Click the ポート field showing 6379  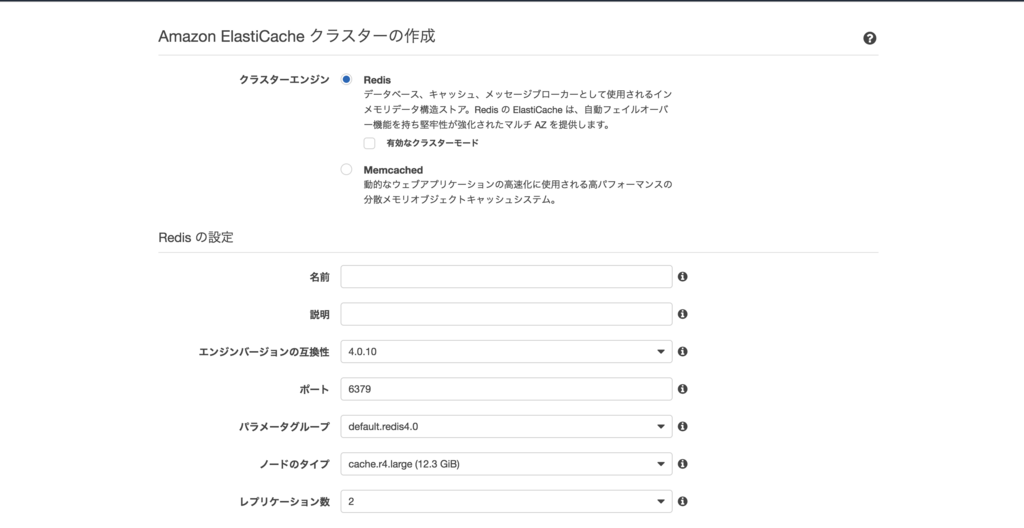[506, 389]
